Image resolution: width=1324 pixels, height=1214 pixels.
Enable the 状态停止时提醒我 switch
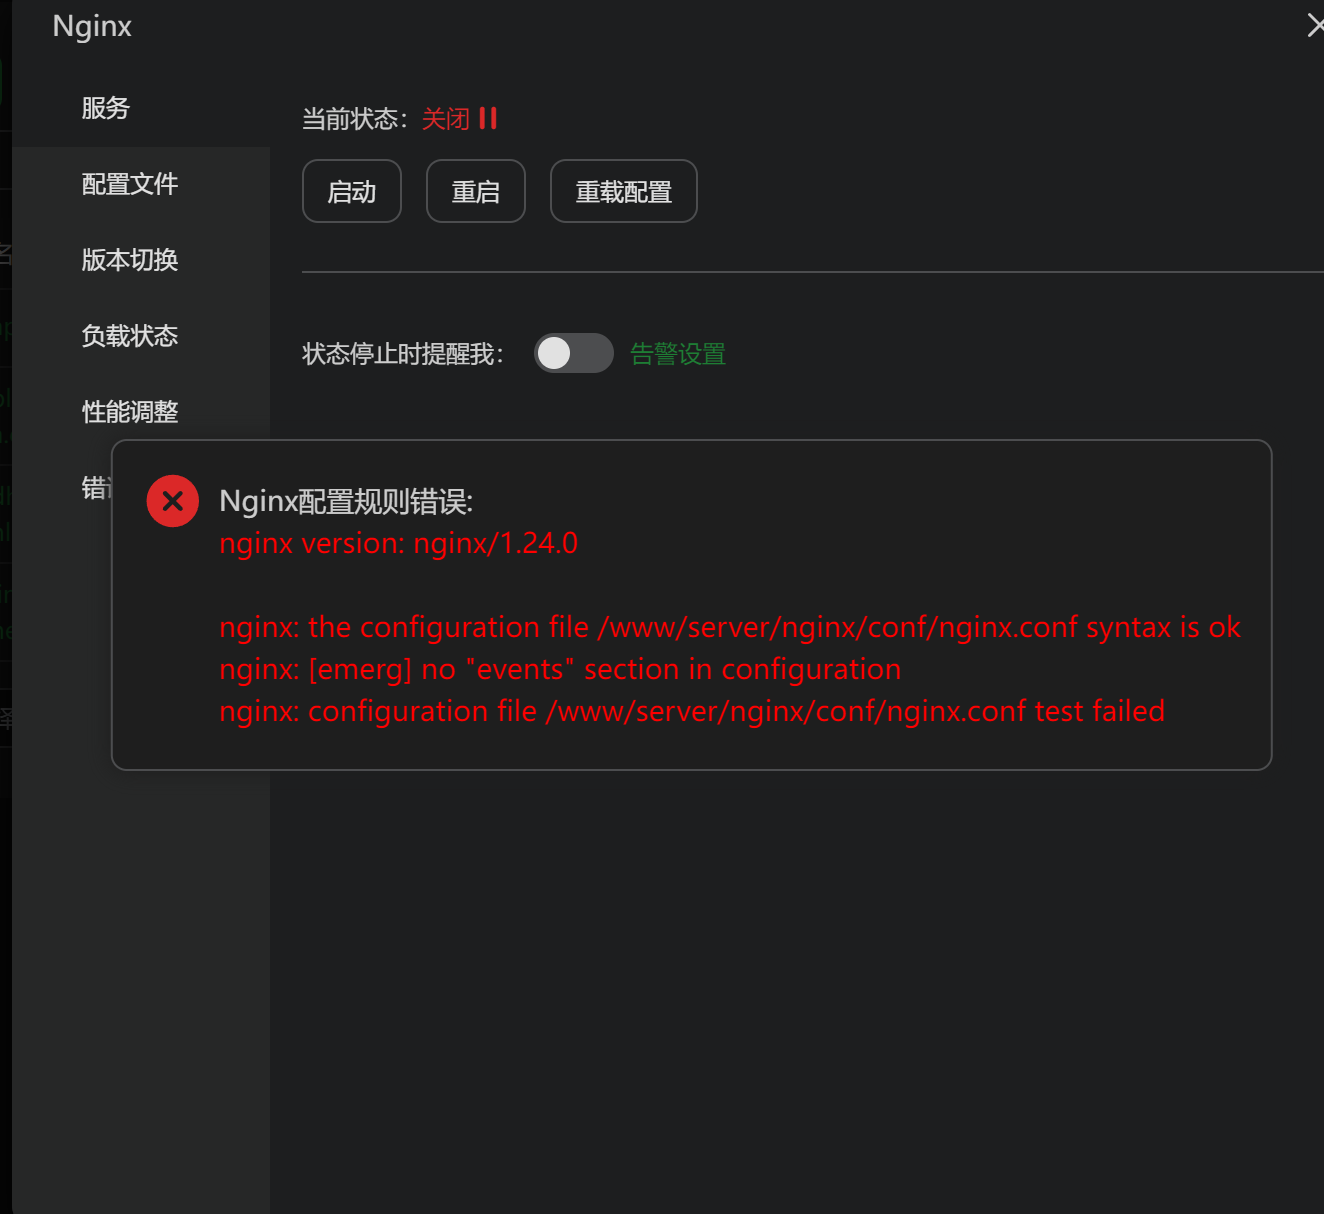573,353
